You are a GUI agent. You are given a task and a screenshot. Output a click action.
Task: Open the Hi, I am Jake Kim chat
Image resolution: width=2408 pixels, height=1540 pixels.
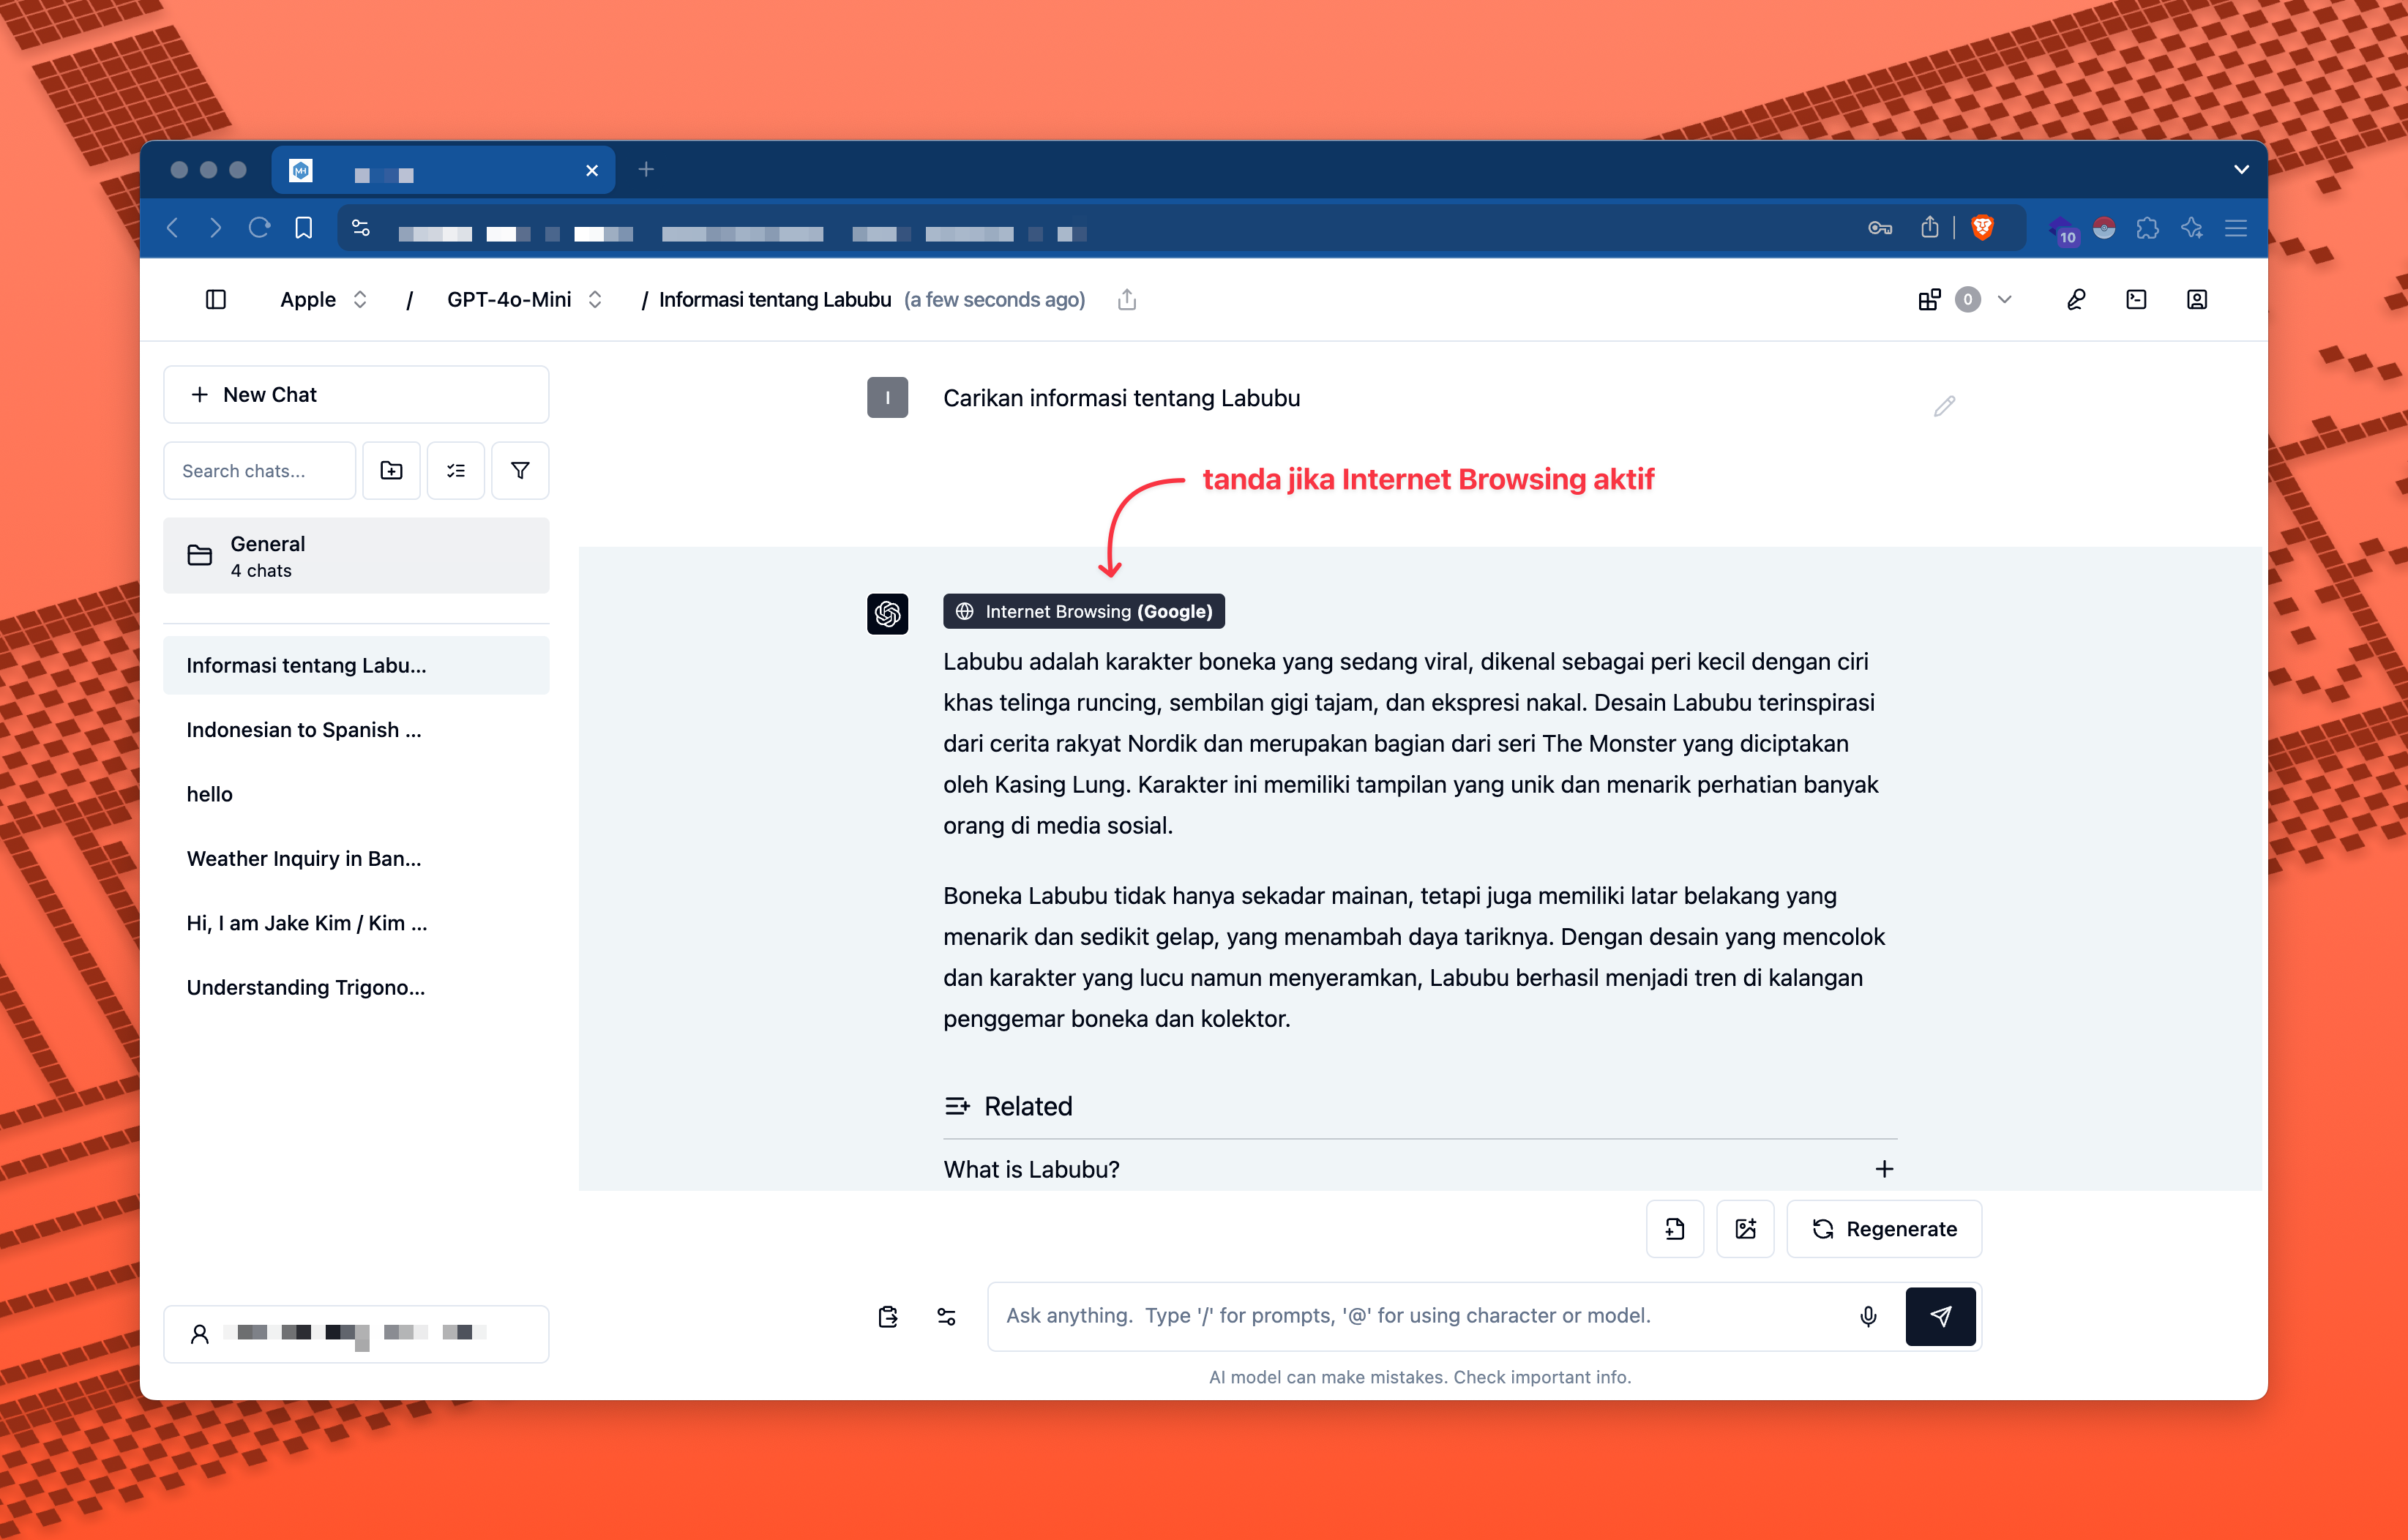click(356, 922)
